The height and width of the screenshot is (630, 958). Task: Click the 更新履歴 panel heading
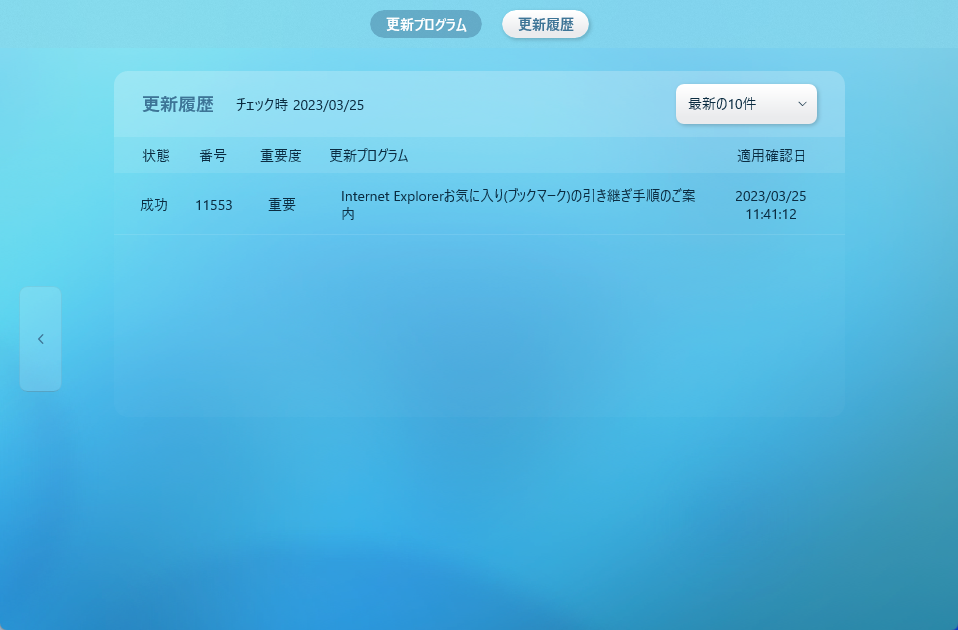tap(178, 104)
